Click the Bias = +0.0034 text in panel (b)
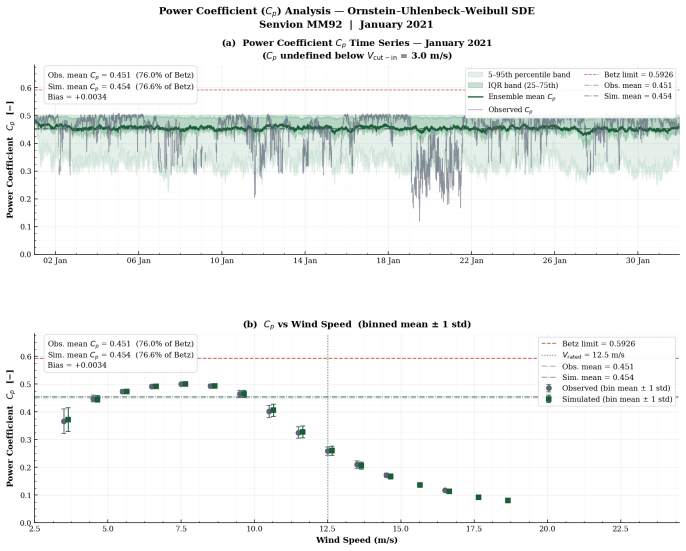 coord(77,365)
